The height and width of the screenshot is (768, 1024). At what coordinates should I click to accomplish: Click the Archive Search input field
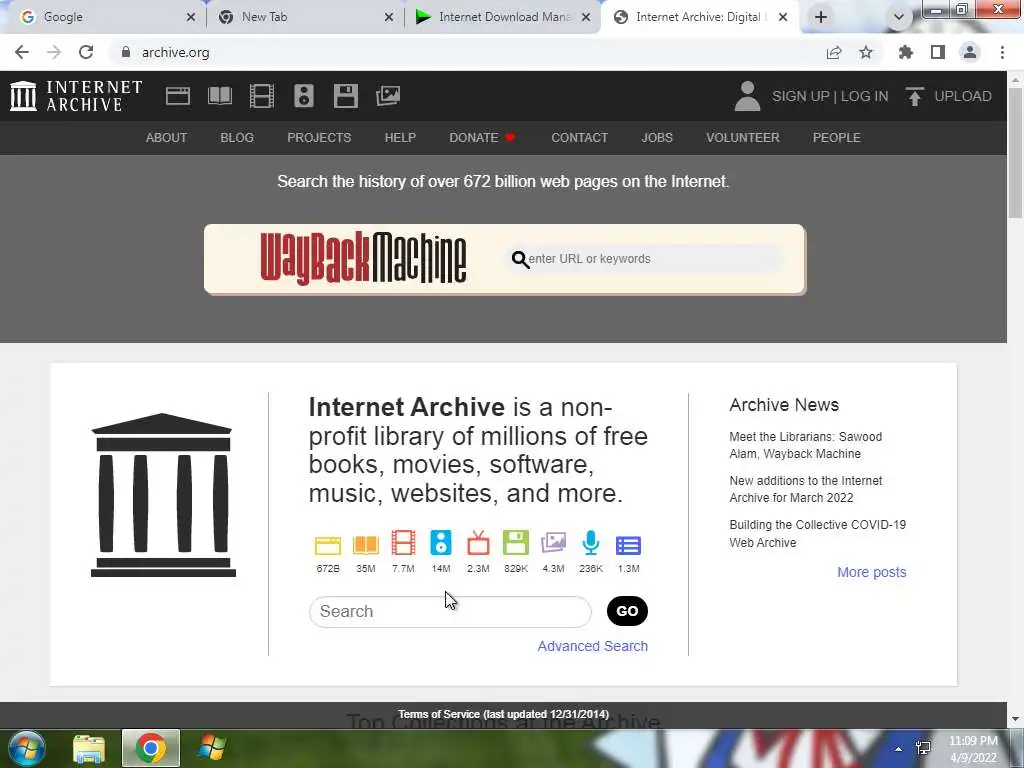click(450, 611)
